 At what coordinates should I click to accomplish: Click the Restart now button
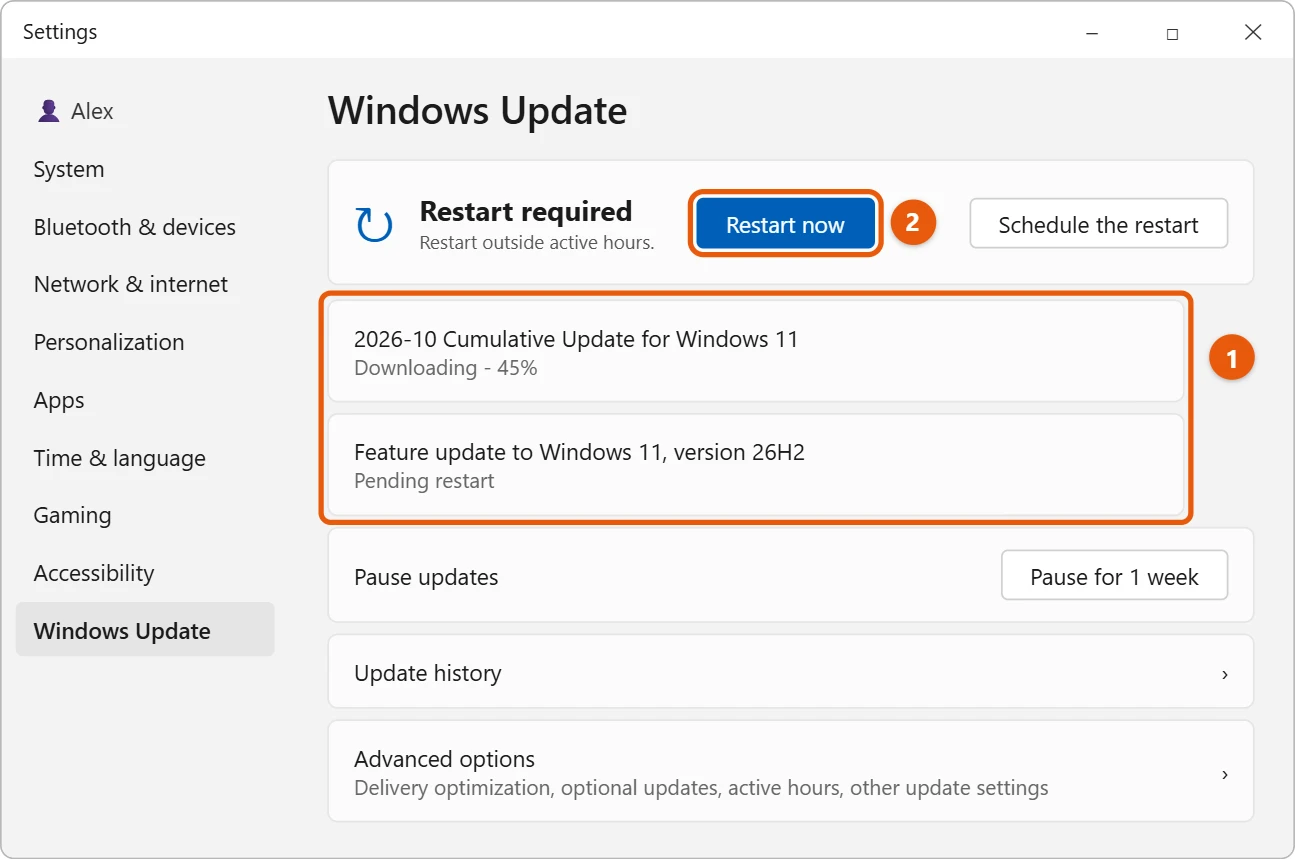(x=785, y=225)
